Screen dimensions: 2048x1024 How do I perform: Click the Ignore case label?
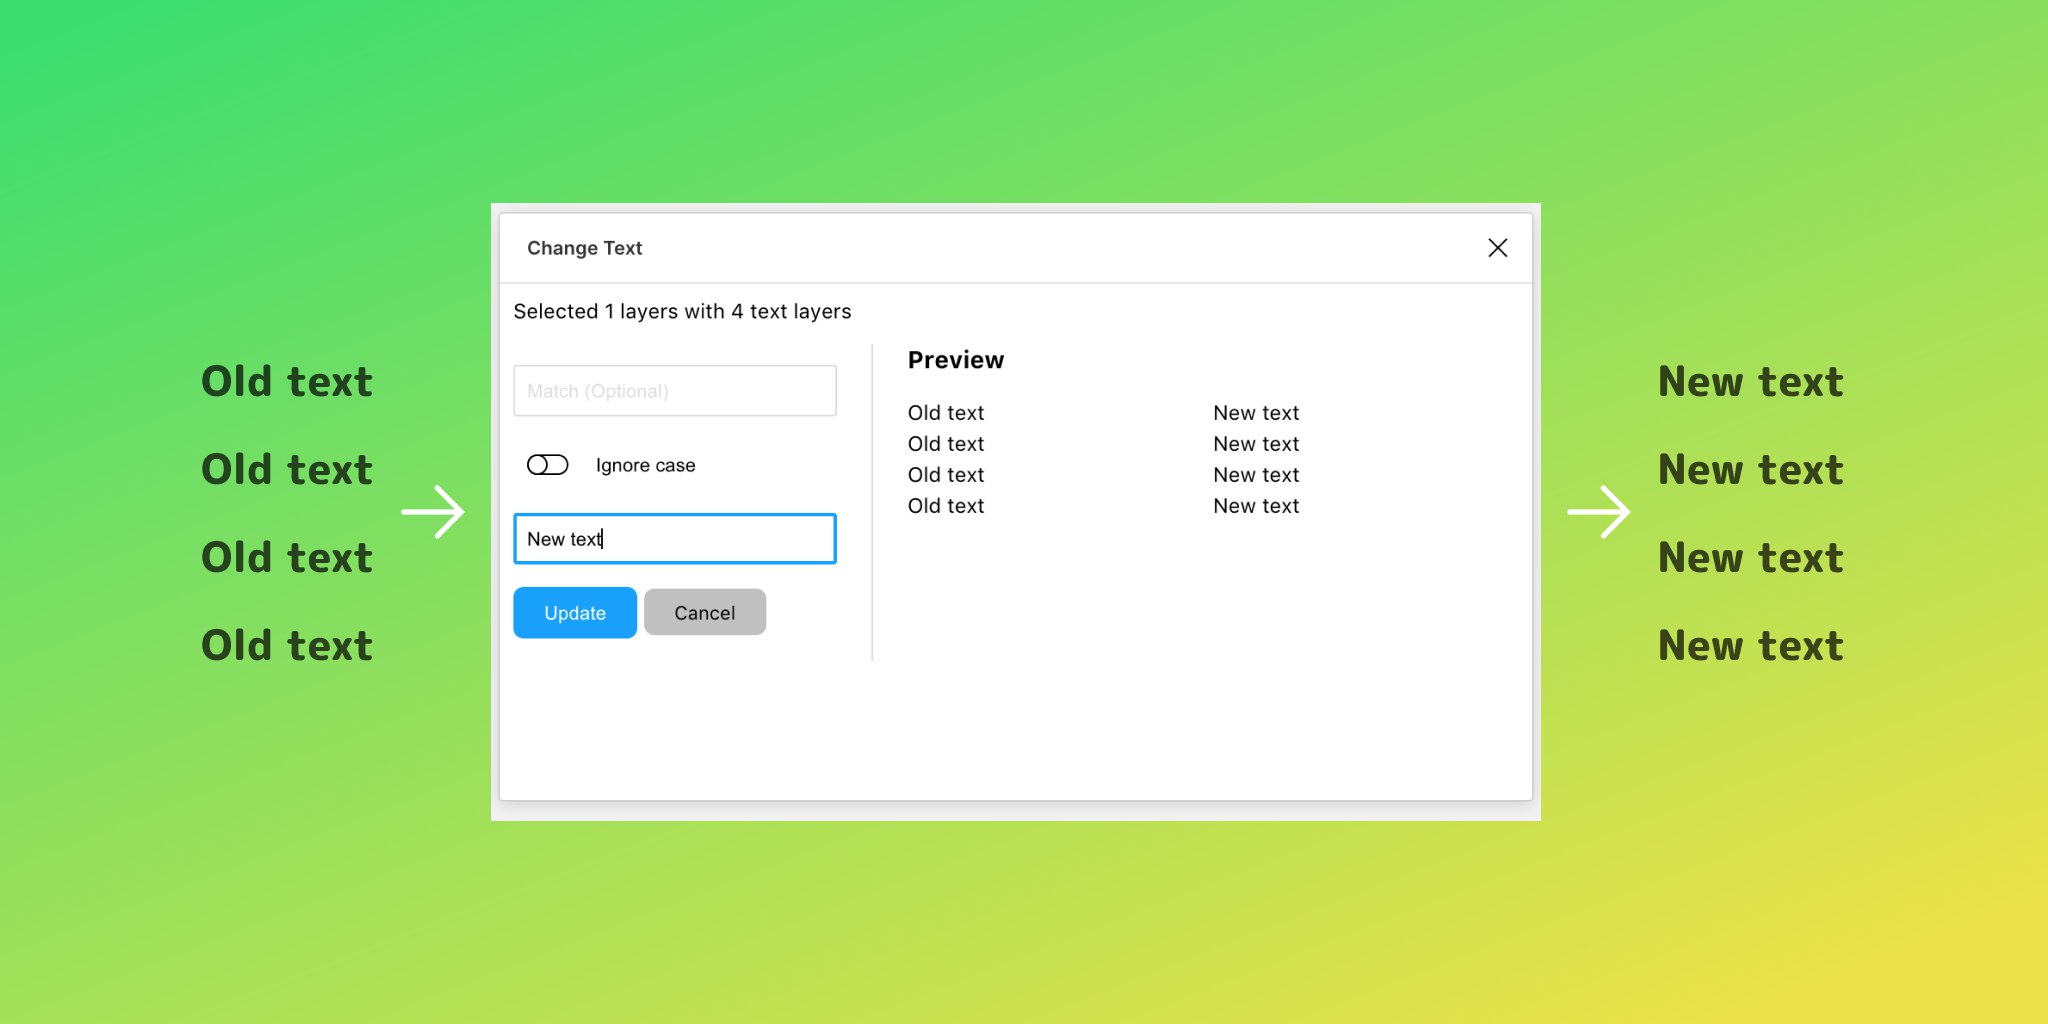point(646,465)
